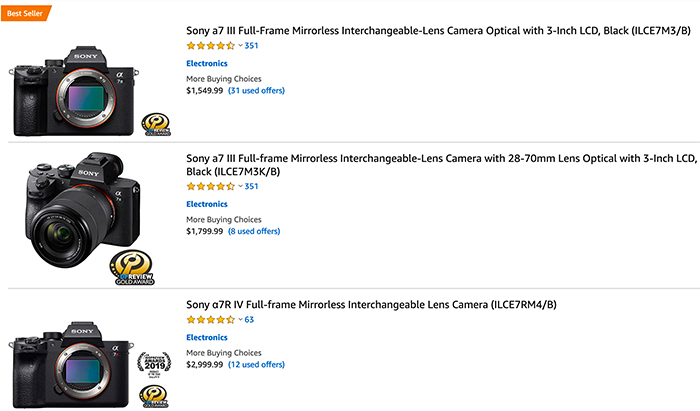
Task: Expand rating popover arrow next to 63 reviews
Action: pos(240,320)
